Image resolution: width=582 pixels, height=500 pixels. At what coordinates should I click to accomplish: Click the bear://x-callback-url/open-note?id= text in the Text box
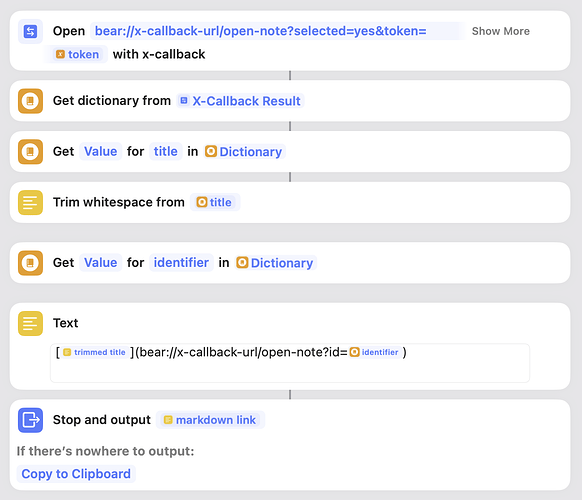tap(244, 352)
